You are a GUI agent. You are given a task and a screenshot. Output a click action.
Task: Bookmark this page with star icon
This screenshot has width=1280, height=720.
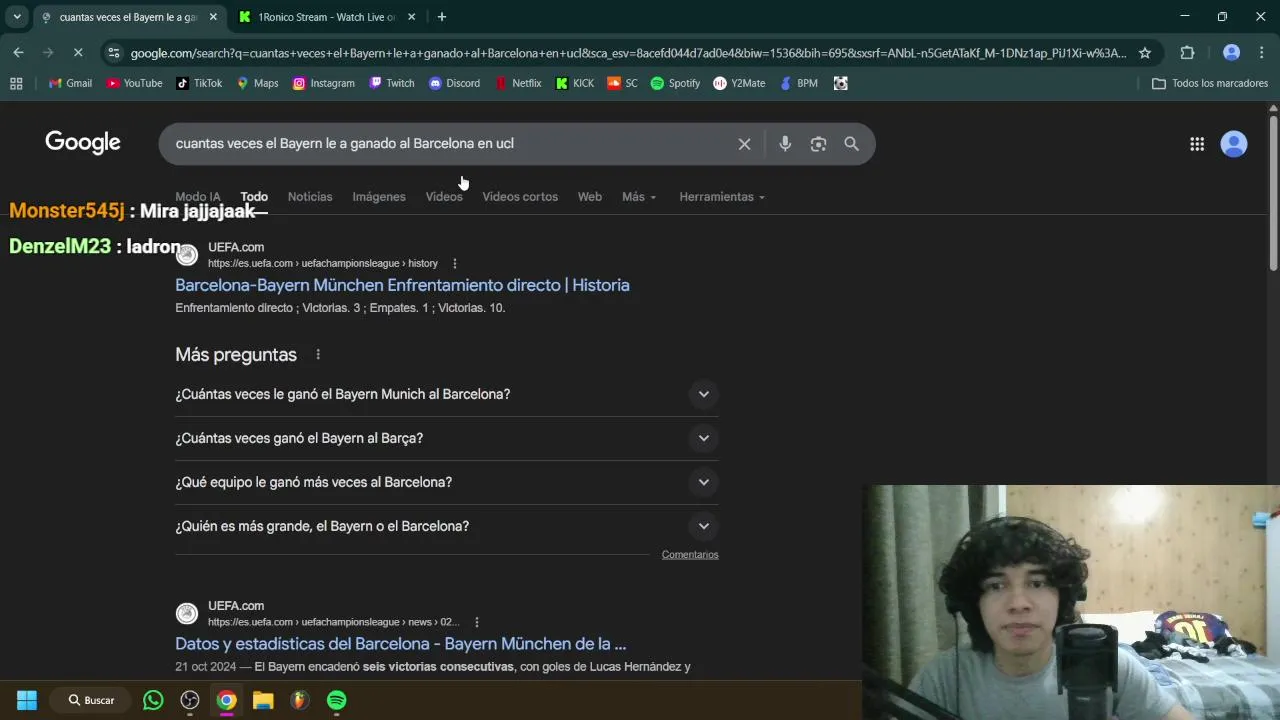1145,53
